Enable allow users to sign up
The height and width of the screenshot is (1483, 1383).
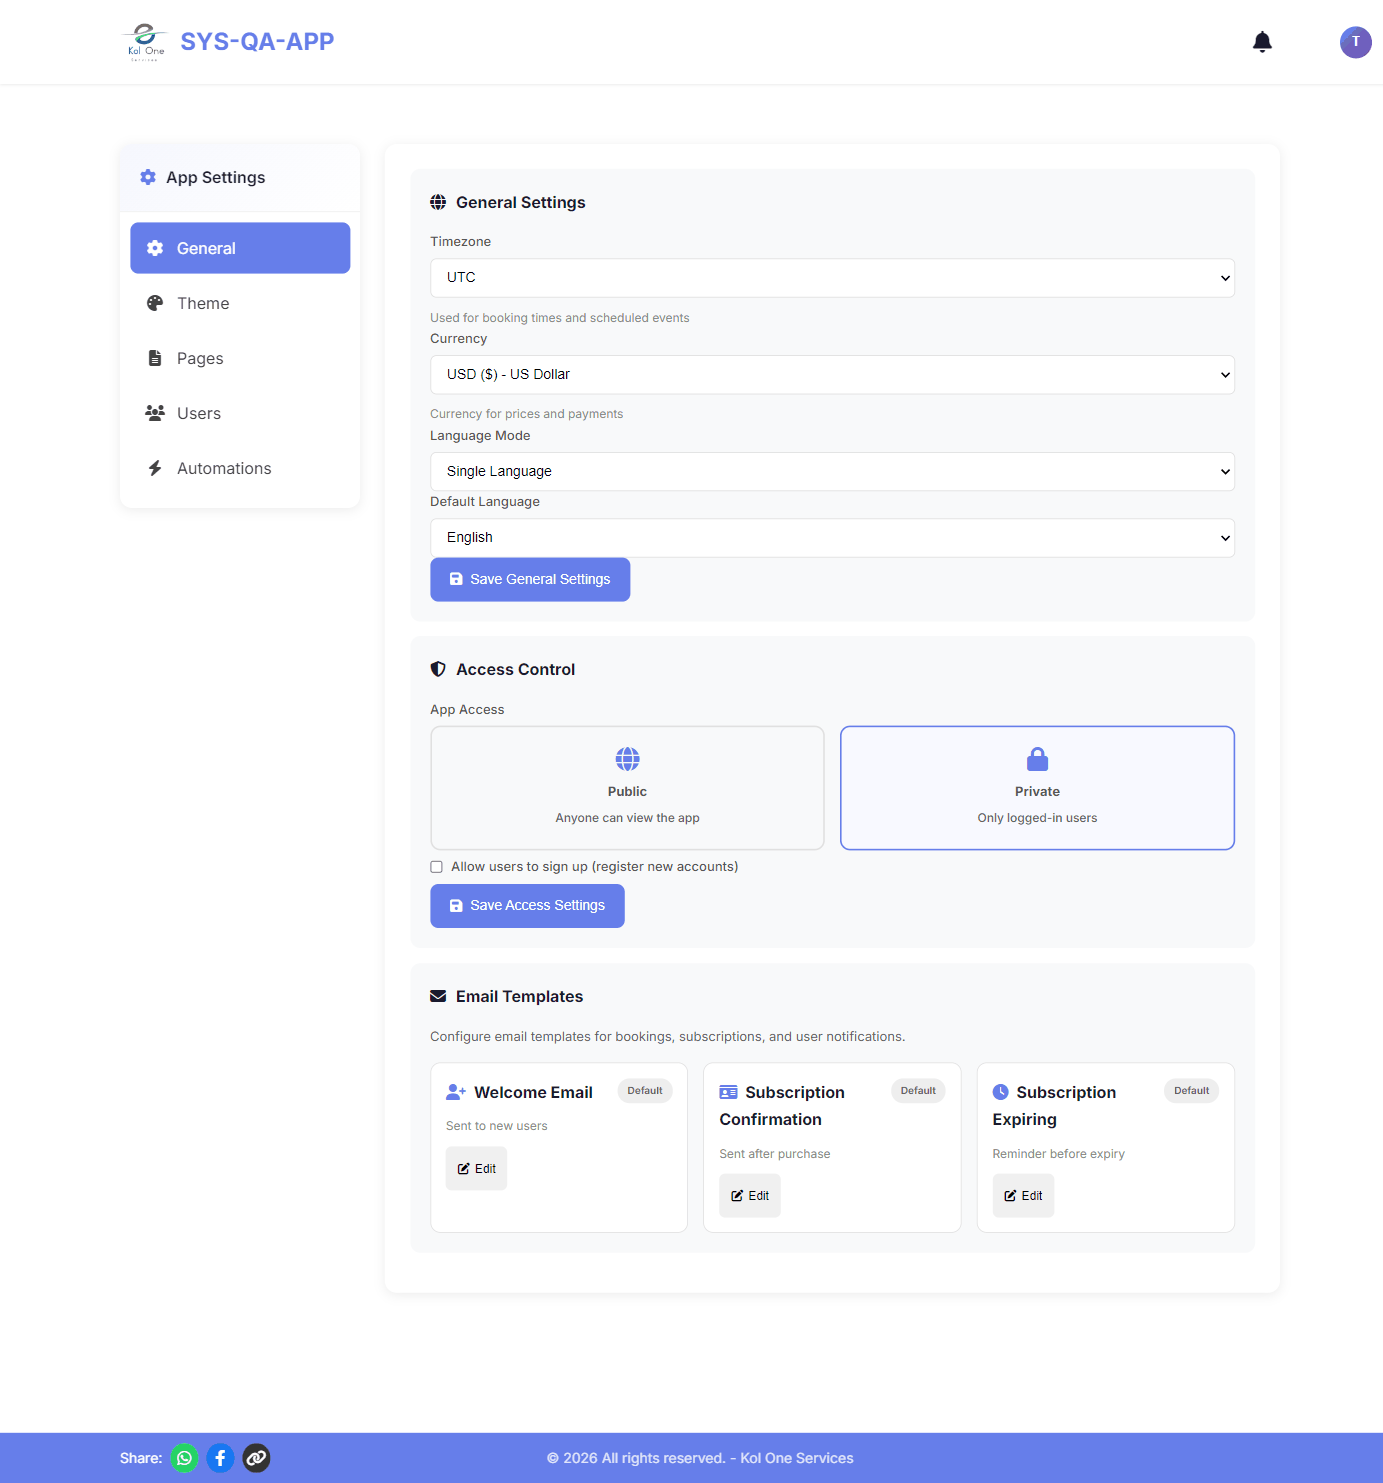[x=436, y=866]
